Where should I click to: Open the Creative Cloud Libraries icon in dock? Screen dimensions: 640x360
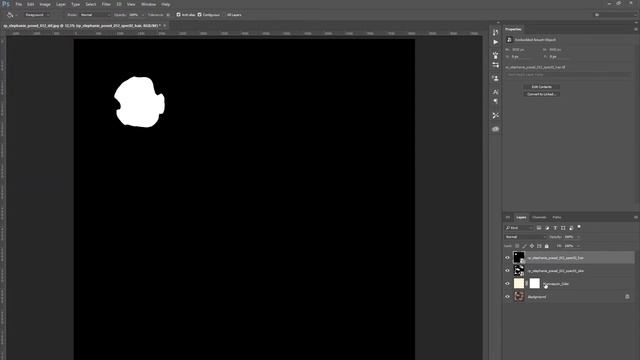coord(495,129)
